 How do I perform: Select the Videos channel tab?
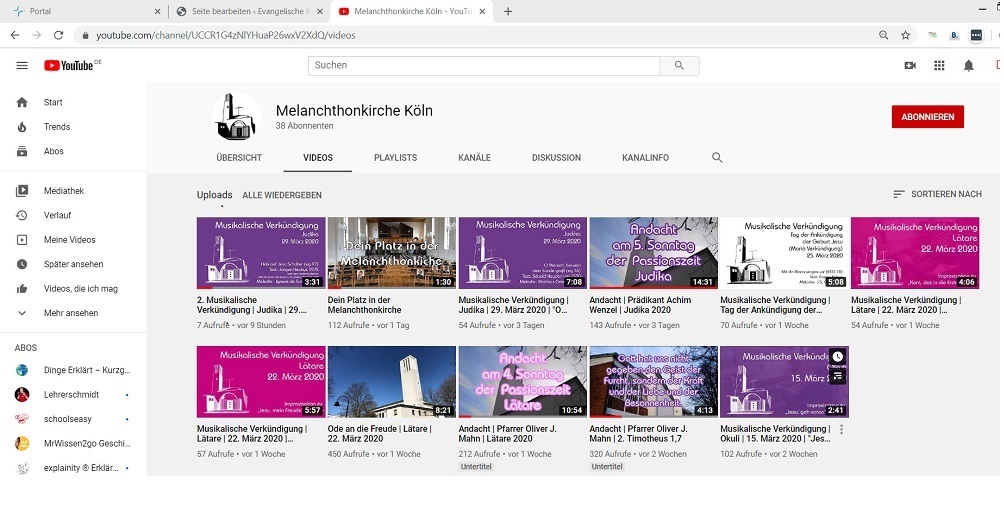pos(318,158)
